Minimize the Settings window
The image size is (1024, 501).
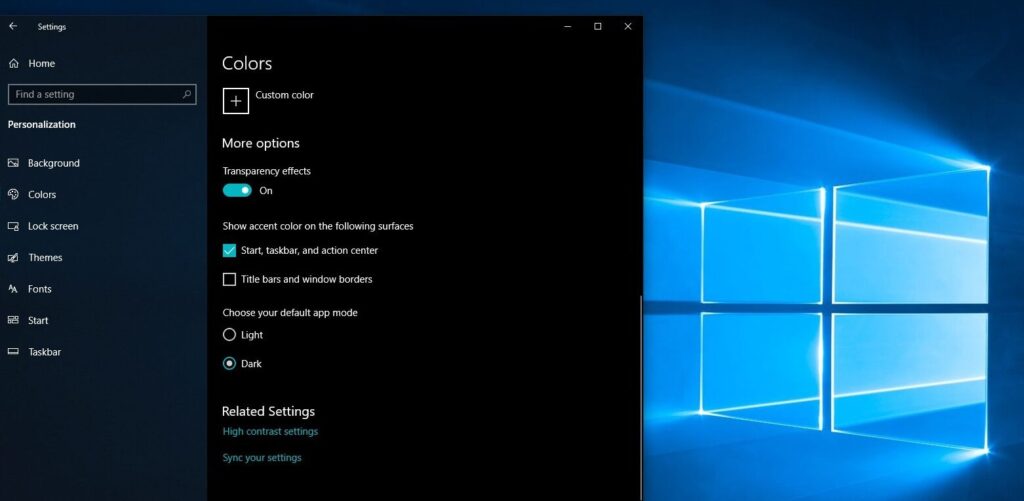coord(568,26)
